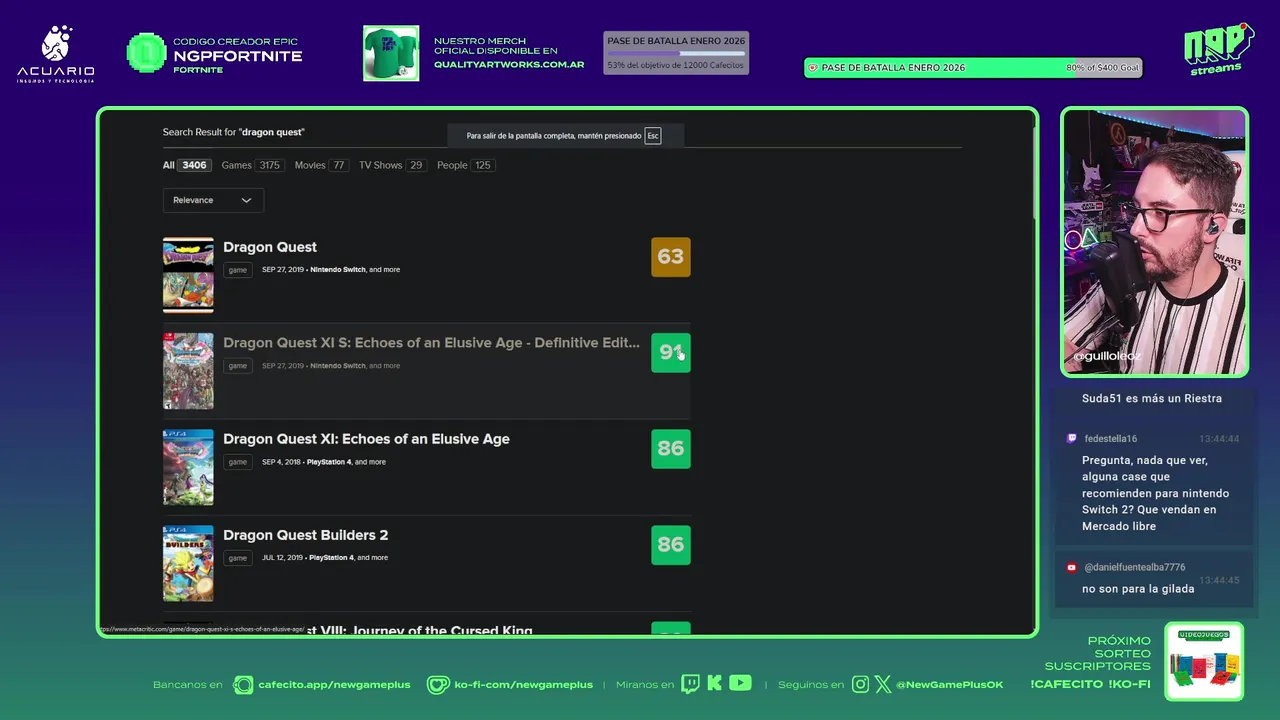The height and width of the screenshot is (720, 1280).
Task: Click the NGP streams logo
Action: tap(1218, 49)
